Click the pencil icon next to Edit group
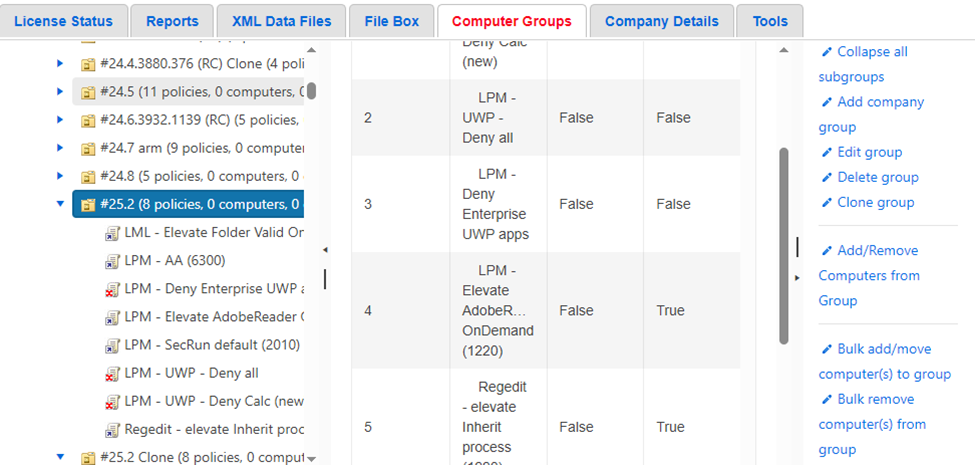This screenshot has height=465, width=975. 826,152
